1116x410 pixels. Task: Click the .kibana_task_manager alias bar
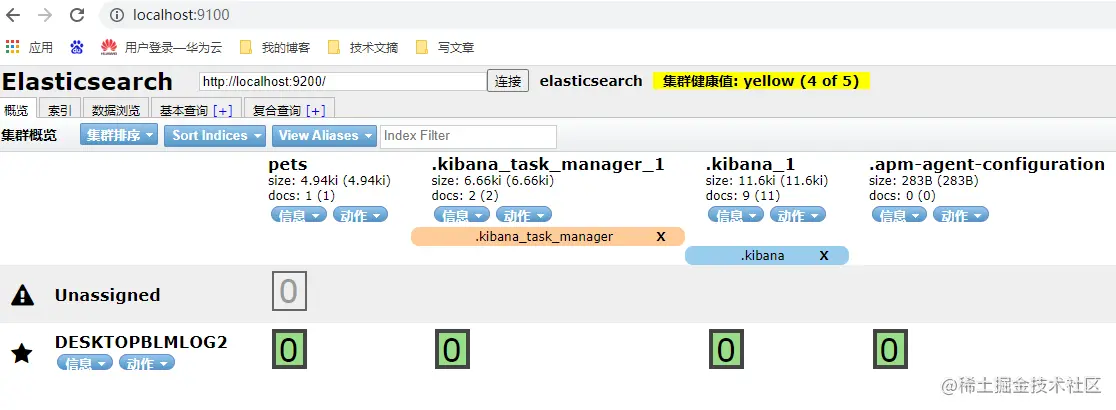[547, 236]
